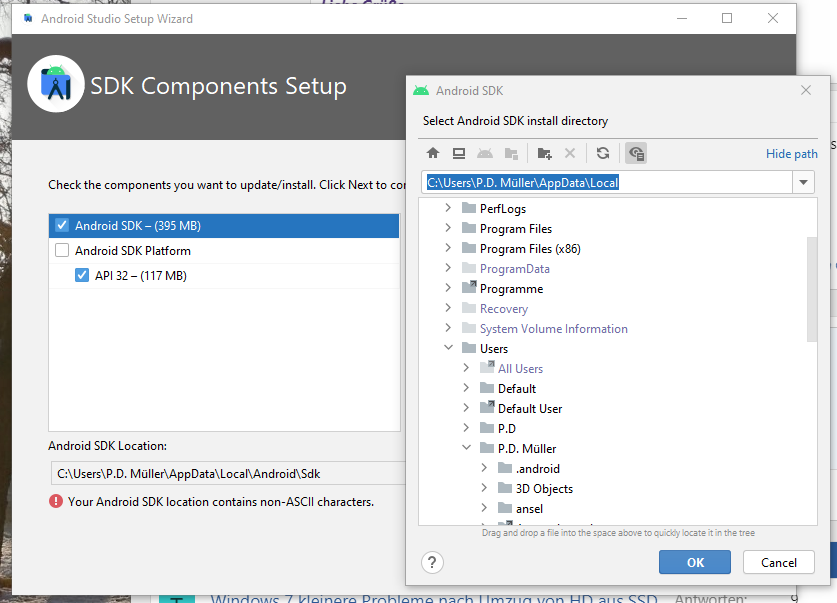Expand the ProgramData node
Screen dimensions: 837x603
(x=448, y=268)
